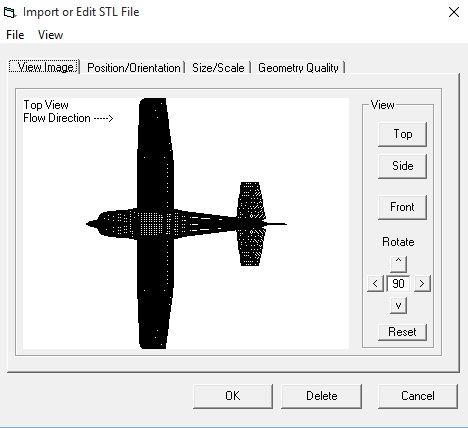
Task: Click the rotate right arrow button
Action: click(x=422, y=284)
